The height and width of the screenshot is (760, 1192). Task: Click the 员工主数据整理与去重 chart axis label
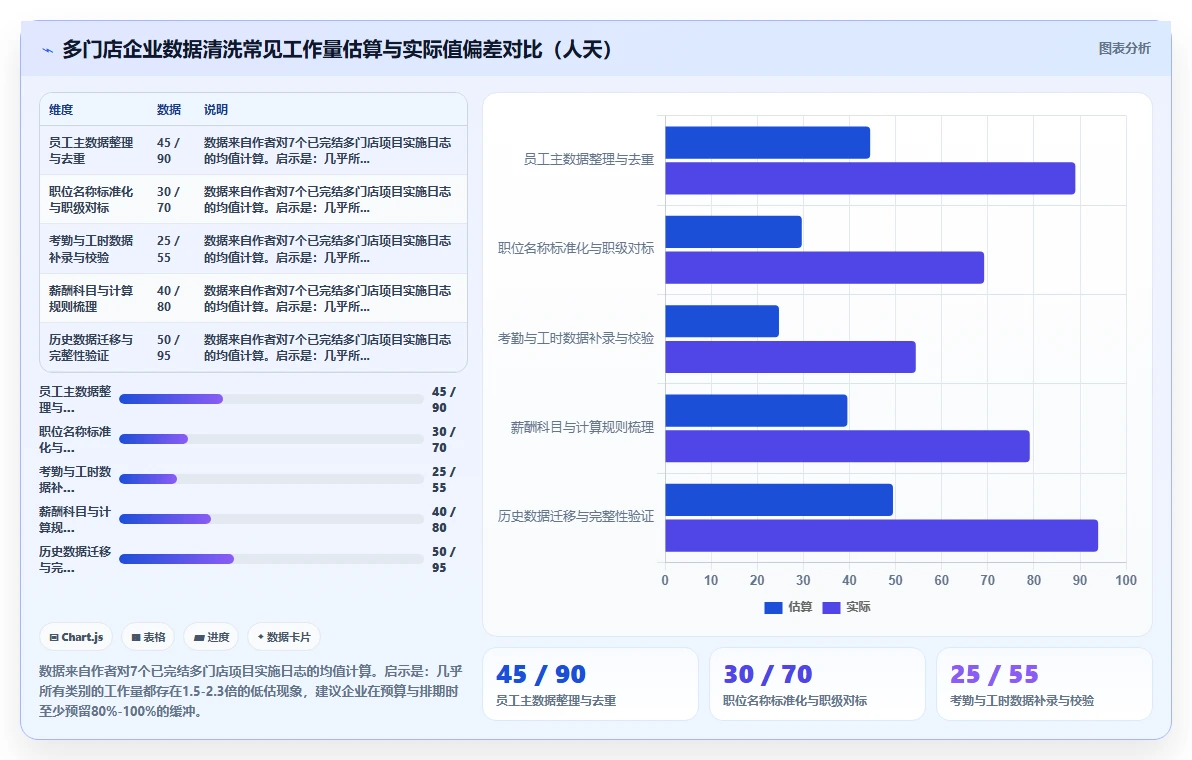588,160
